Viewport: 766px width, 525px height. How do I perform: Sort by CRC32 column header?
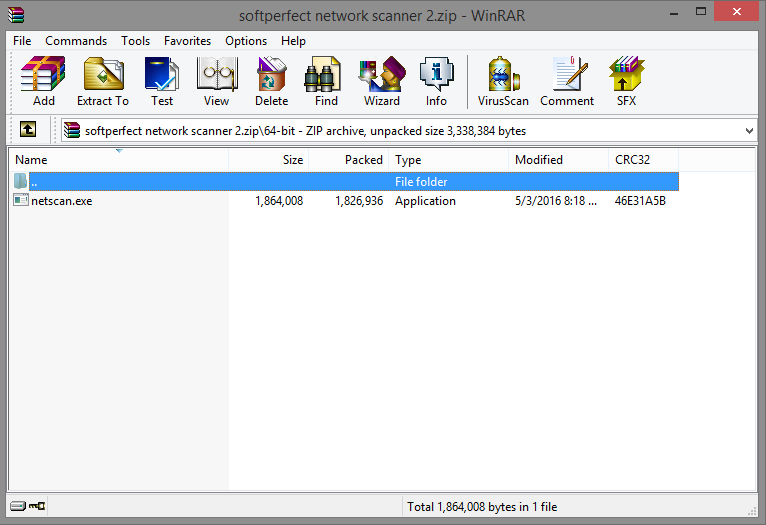pyautogui.click(x=643, y=160)
